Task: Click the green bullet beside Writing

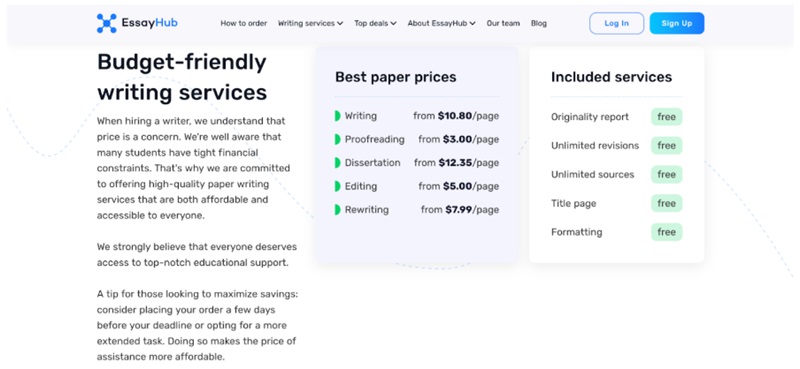Action: tap(337, 116)
